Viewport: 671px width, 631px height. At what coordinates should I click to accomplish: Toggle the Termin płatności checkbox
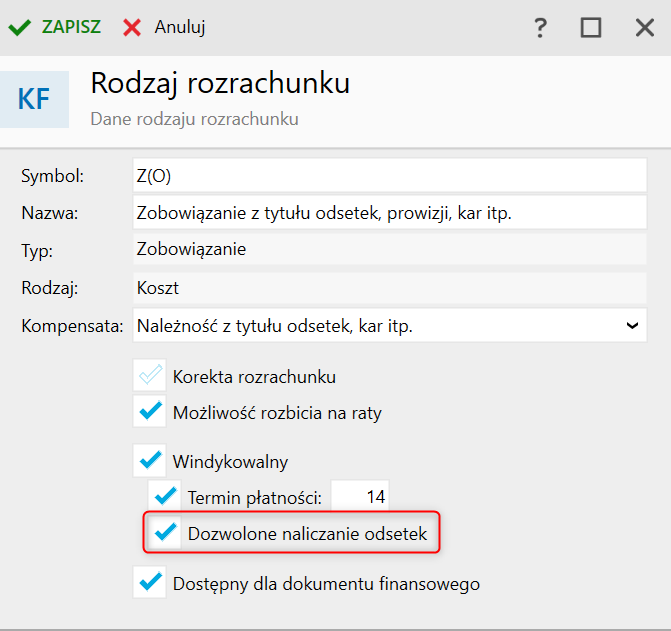[x=164, y=495]
